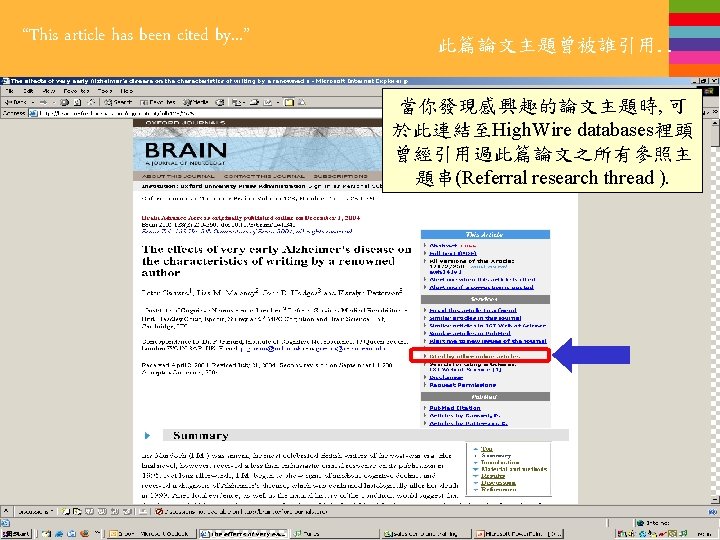Image resolution: width=720 pixels, height=540 pixels.
Task: Click the Stop loading icon in IE toolbar
Action: click(x=65, y=102)
